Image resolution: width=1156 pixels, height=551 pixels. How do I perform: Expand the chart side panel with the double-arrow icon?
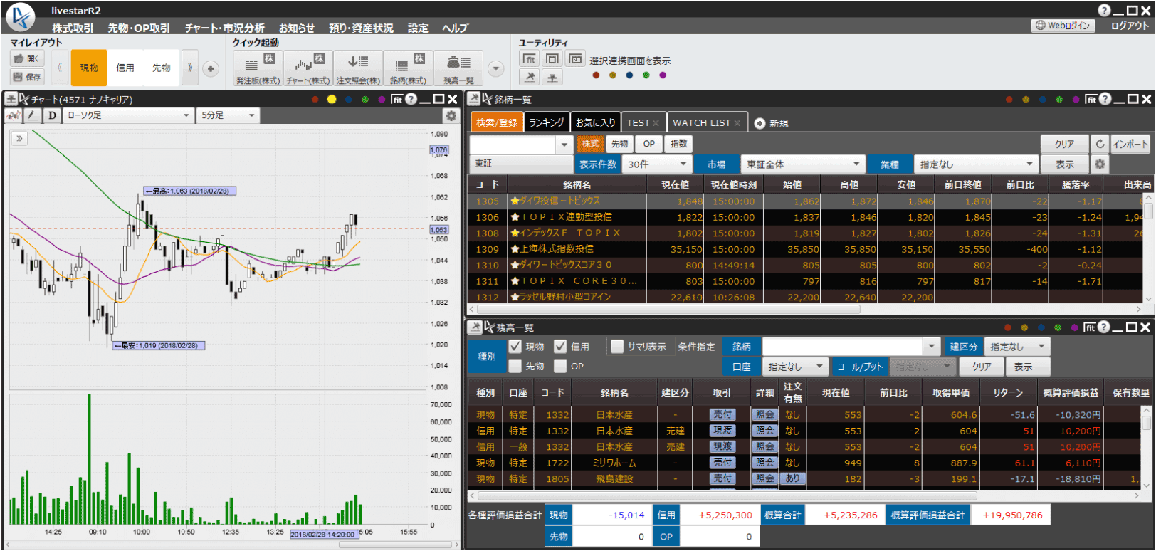[19, 137]
